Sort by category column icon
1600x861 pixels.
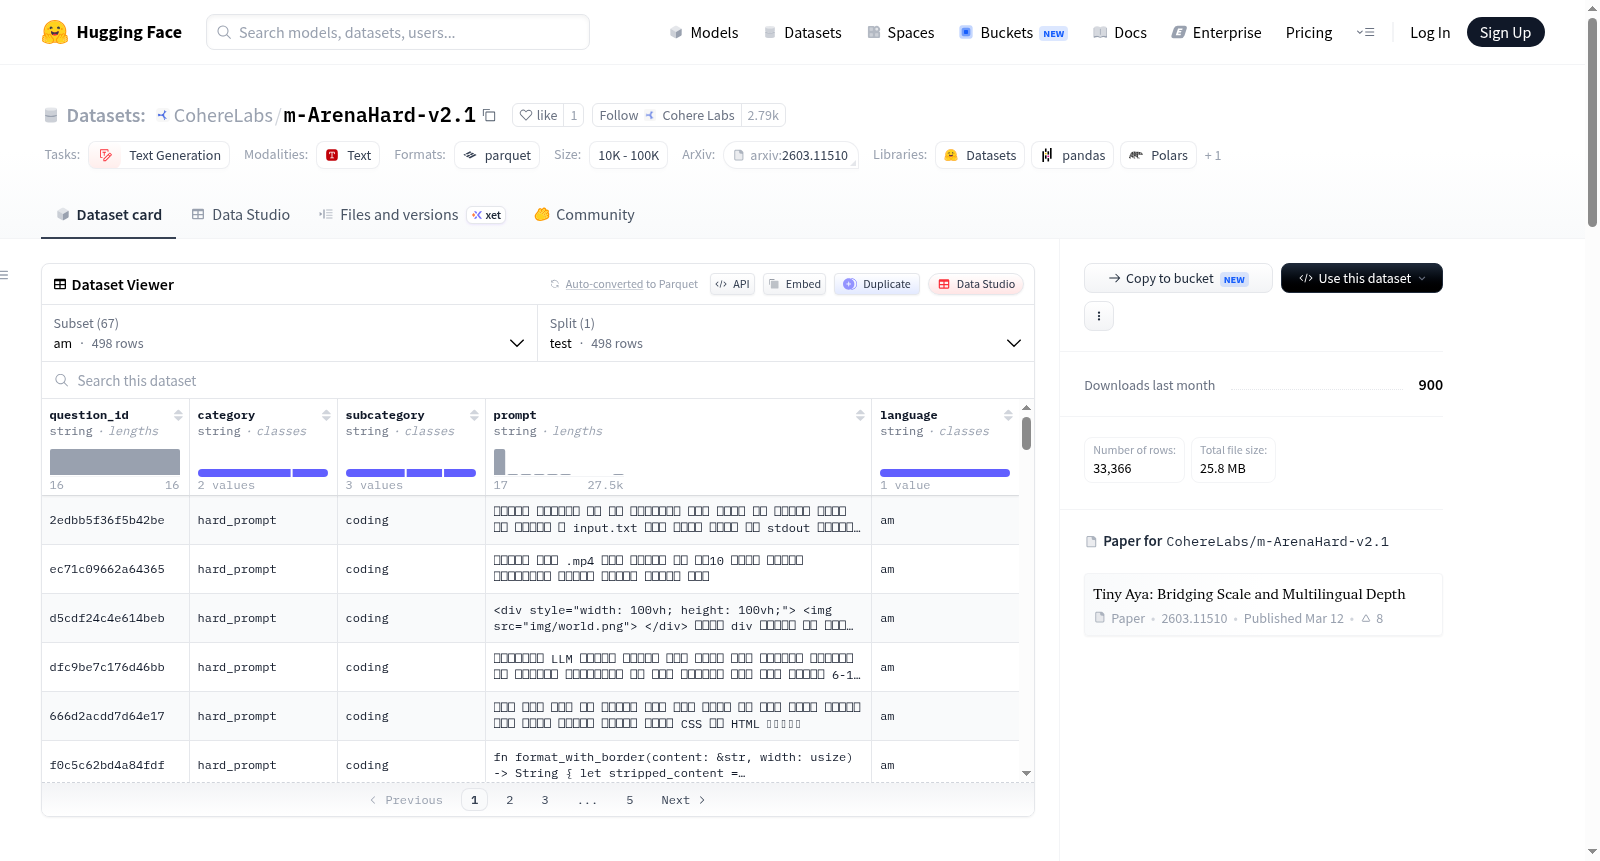point(326,415)
